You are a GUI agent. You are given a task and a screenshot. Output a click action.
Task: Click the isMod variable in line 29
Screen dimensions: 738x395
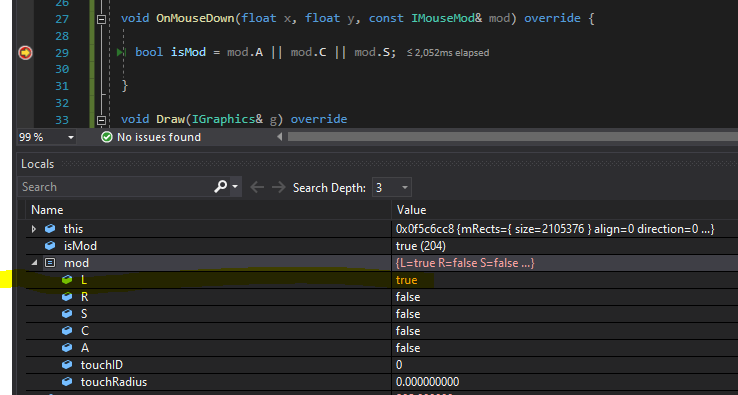point(188,52)
